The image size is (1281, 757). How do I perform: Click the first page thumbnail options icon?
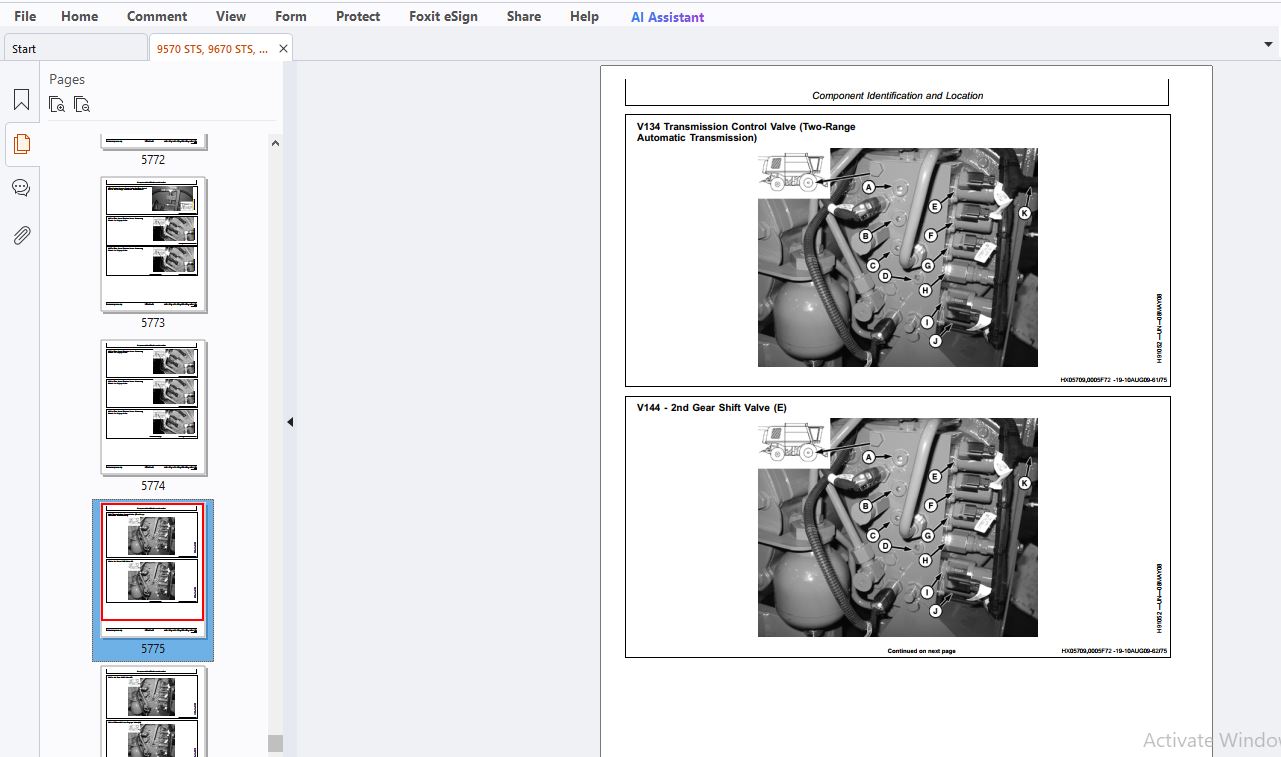point(57,104)
